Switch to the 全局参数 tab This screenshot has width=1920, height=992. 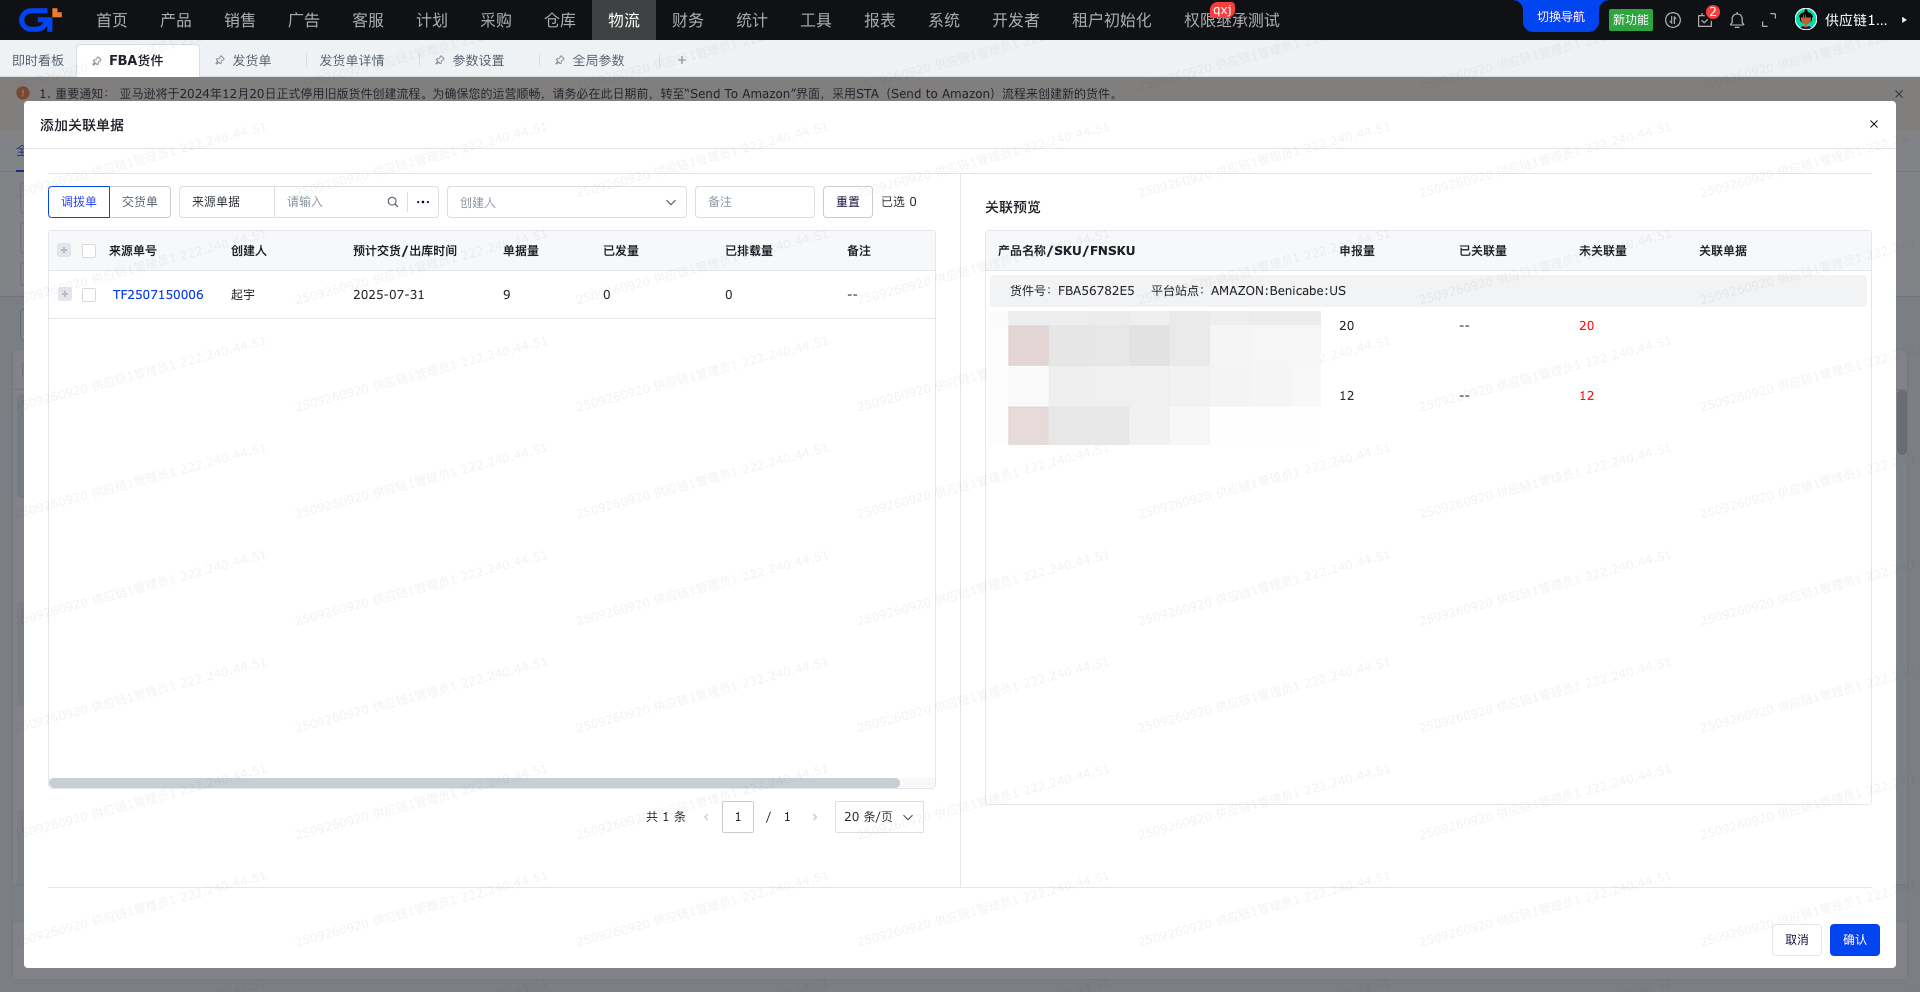598,61
